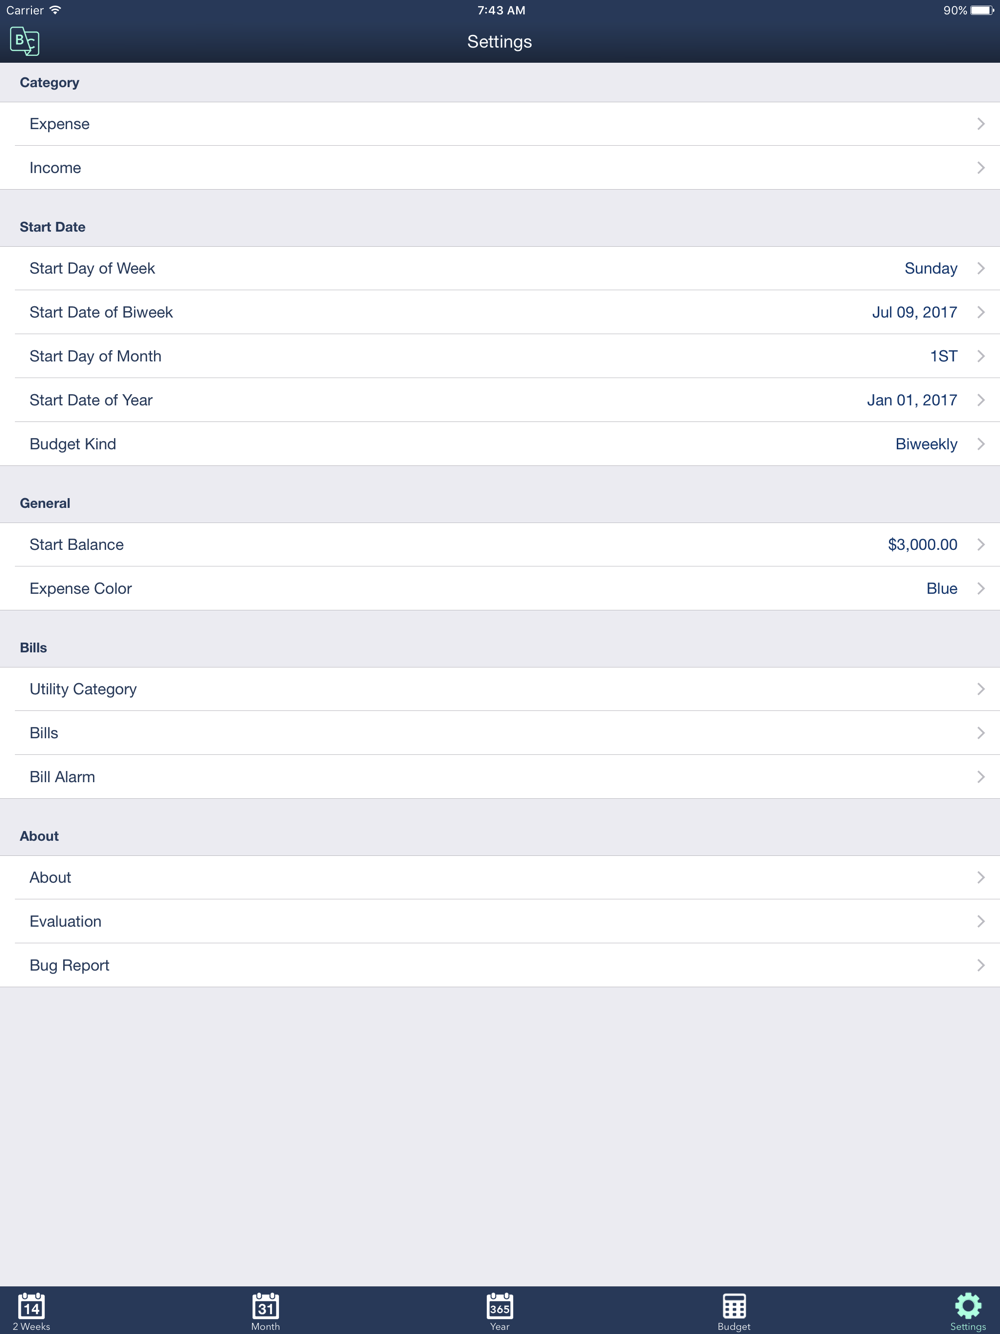Change Expense Color set to Blue
This screenshot has width=1000, height=1334.
[500, 588]
